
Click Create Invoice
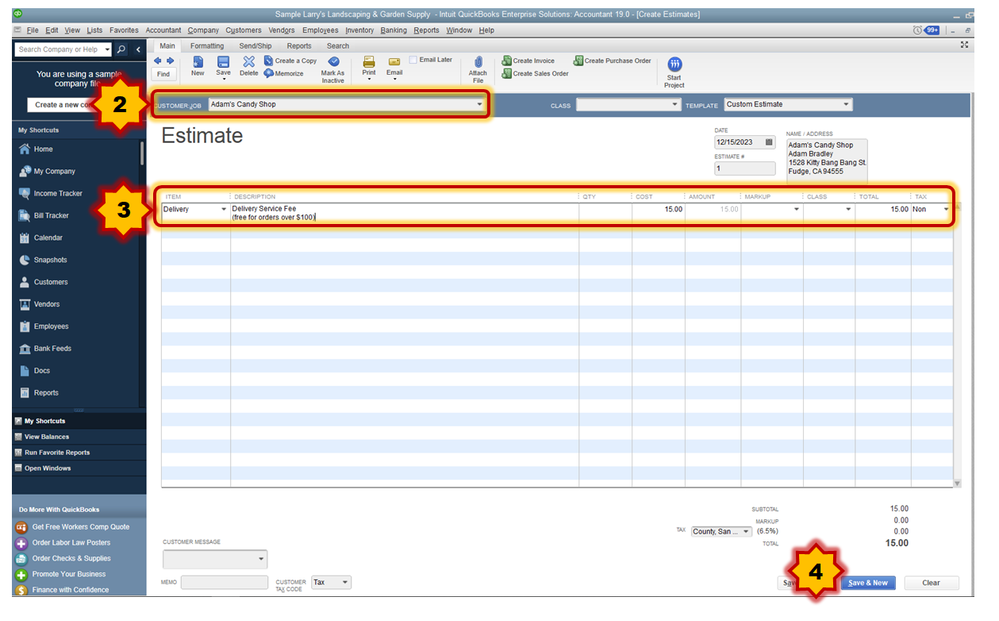point(528,61)
